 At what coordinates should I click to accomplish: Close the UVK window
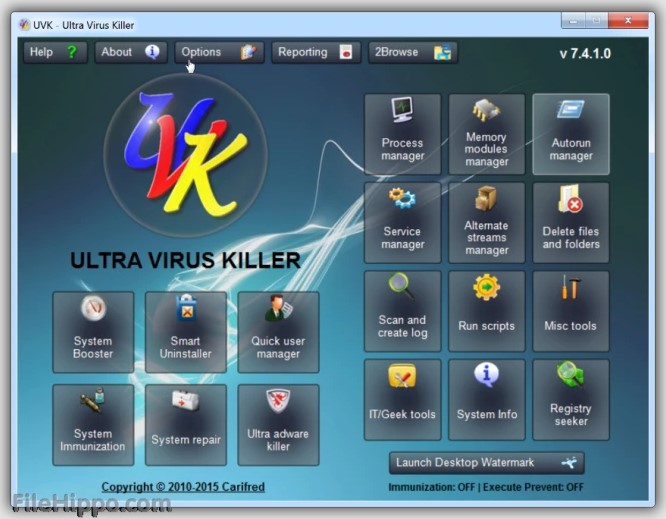[x=628, y=20]
